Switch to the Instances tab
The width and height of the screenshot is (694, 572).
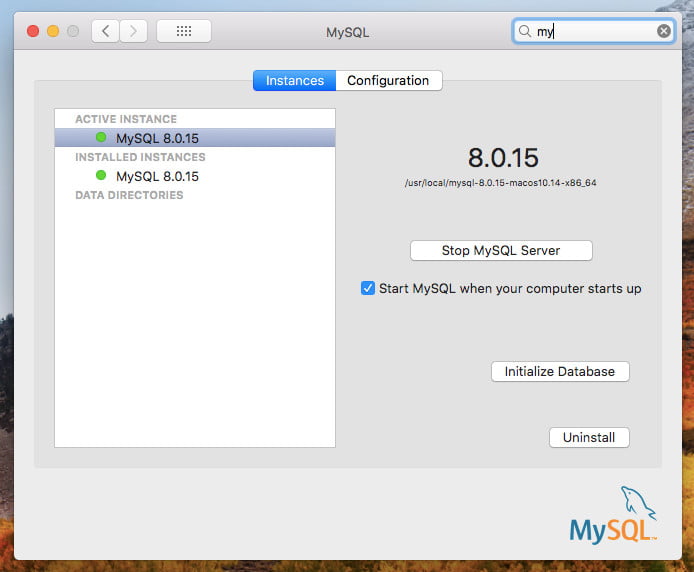[x=294, y=81]
